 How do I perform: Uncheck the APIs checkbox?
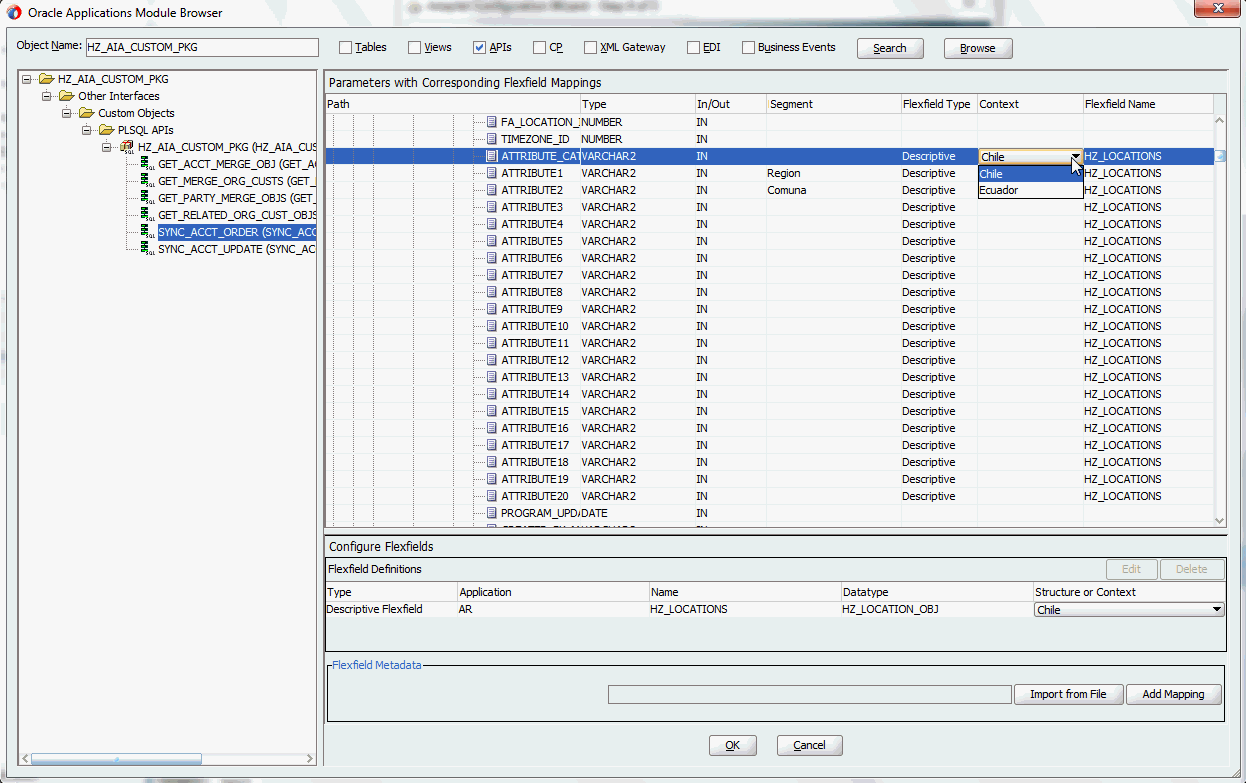[479, 47]
